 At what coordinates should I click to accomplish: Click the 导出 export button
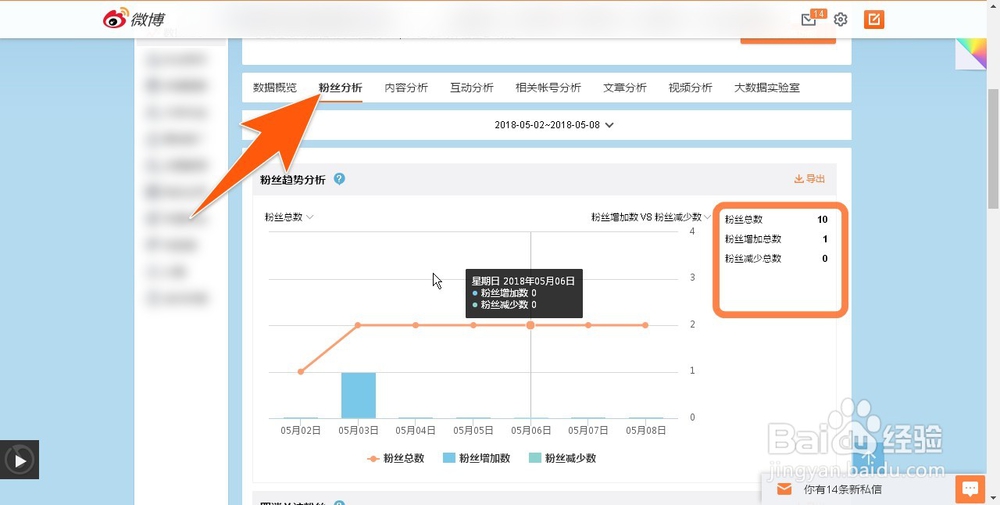pyautogui.click(x=809, y=179)
